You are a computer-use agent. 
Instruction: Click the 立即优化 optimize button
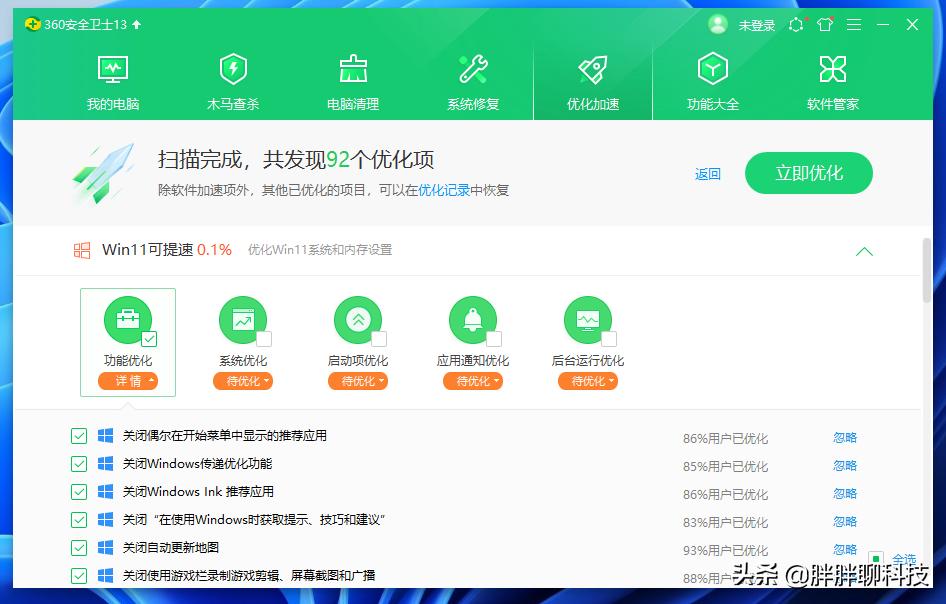coord(808,172)
